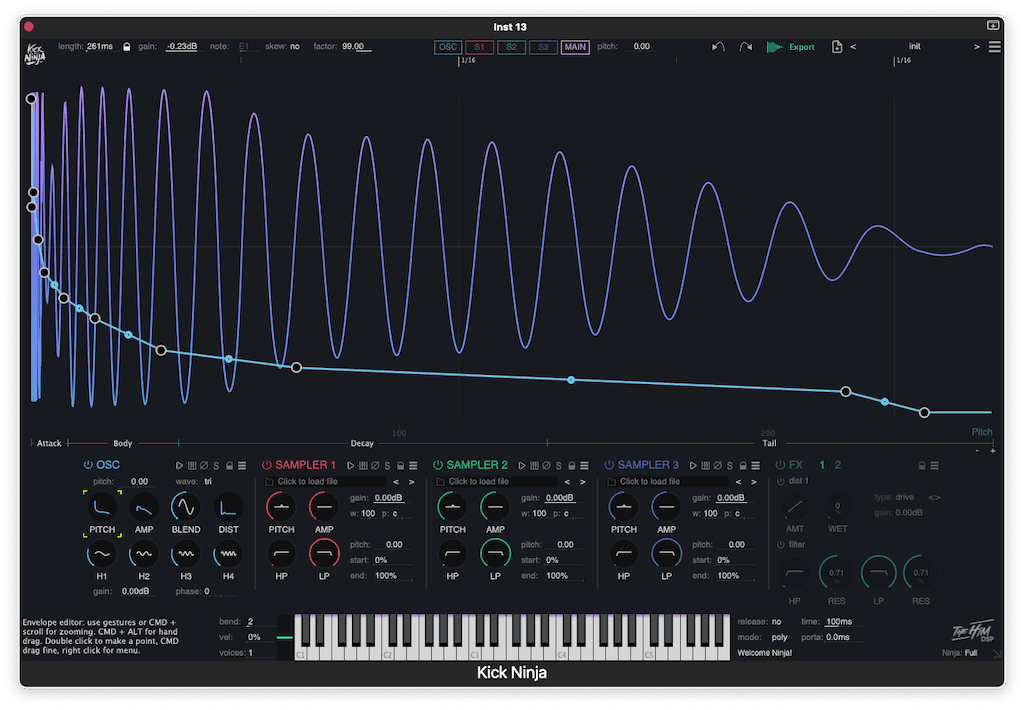This screenshot has height=710, width=1024.
Task: Toggle the OSC power button
Action: click(x=88, y=465)
